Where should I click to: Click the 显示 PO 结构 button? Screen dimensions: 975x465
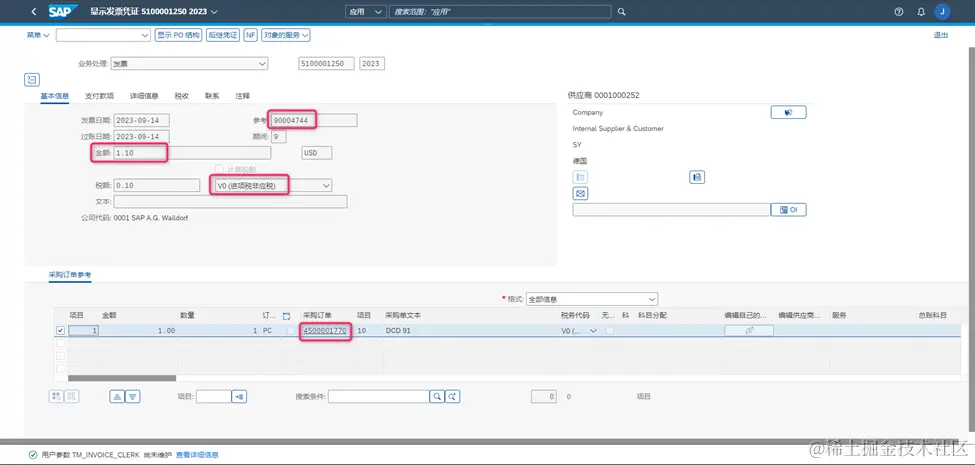tap(179, 35)
